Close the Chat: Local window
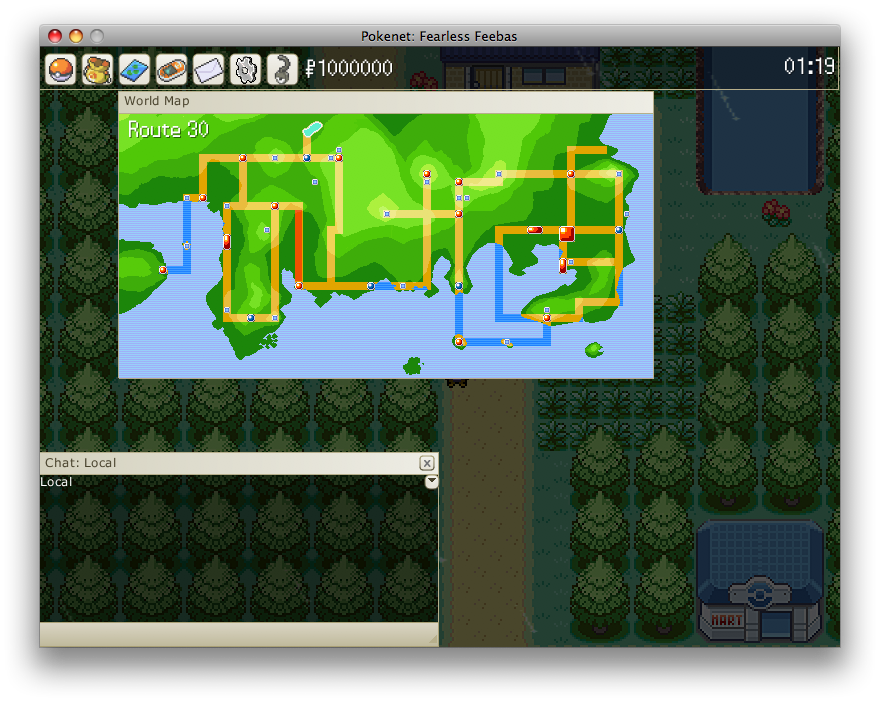 click(x=427, y=463)
